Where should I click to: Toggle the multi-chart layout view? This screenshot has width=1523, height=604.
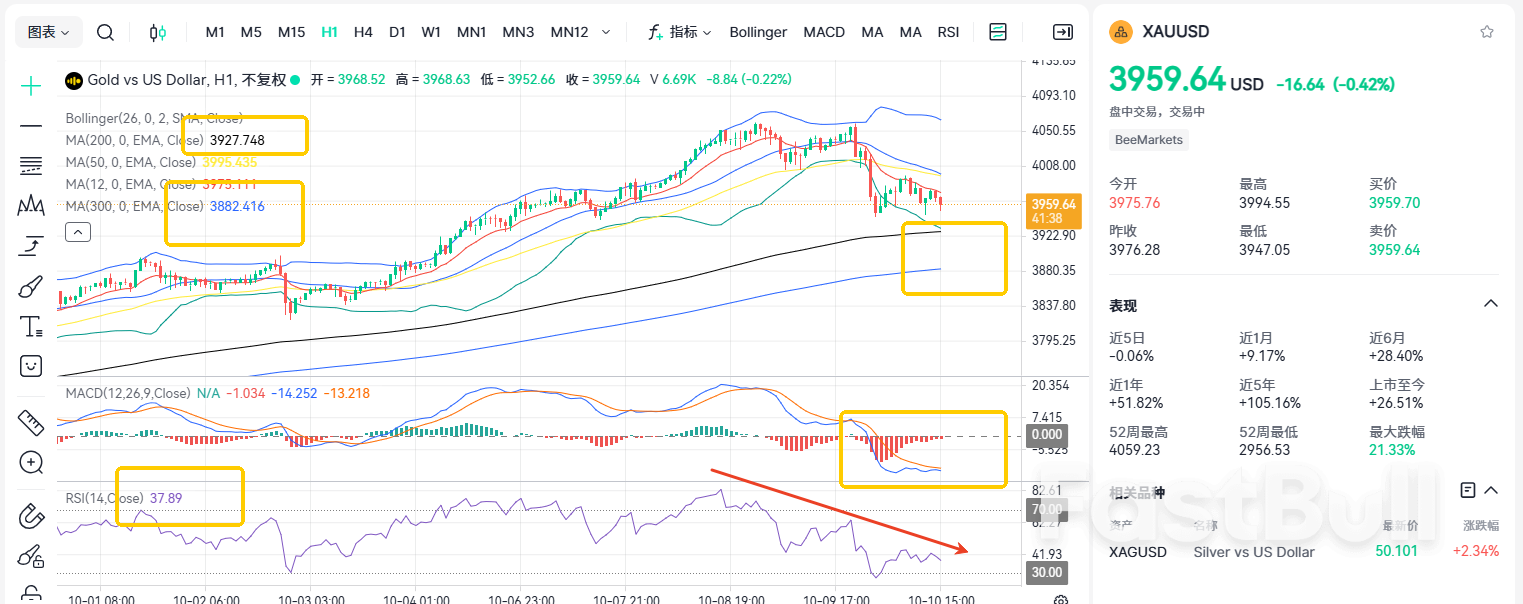click(998, 31)
